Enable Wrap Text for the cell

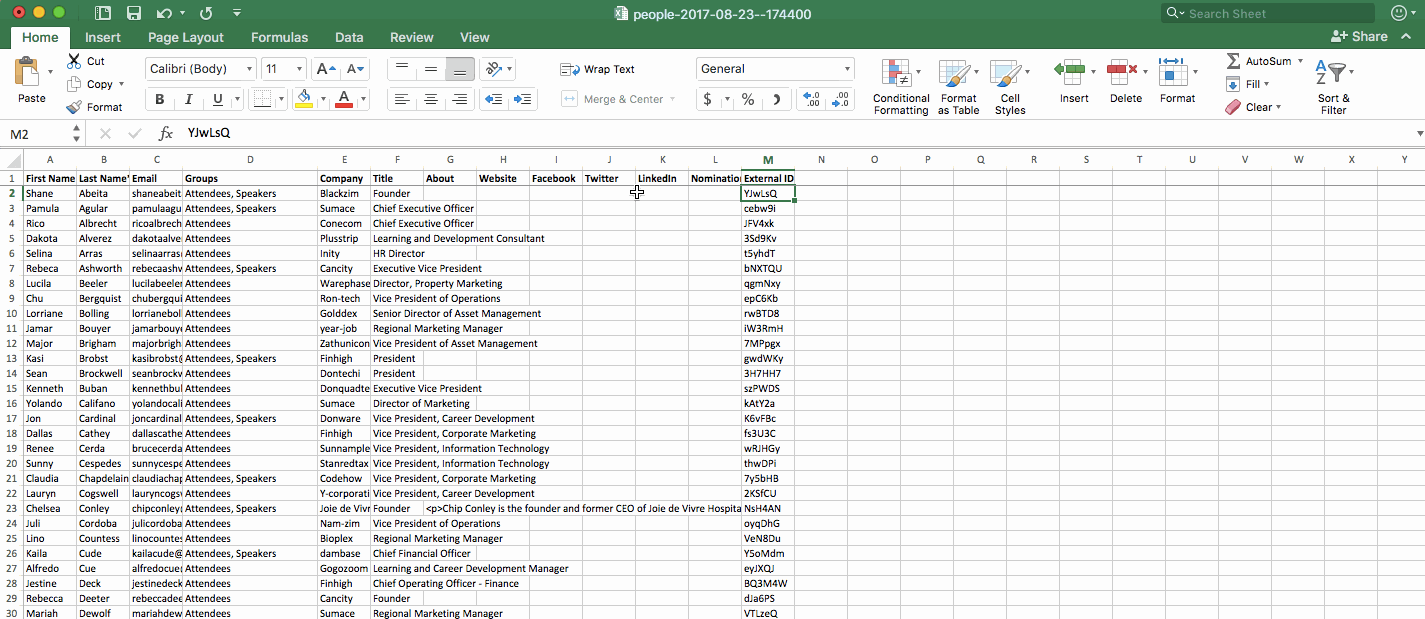[x=598, y=69]
